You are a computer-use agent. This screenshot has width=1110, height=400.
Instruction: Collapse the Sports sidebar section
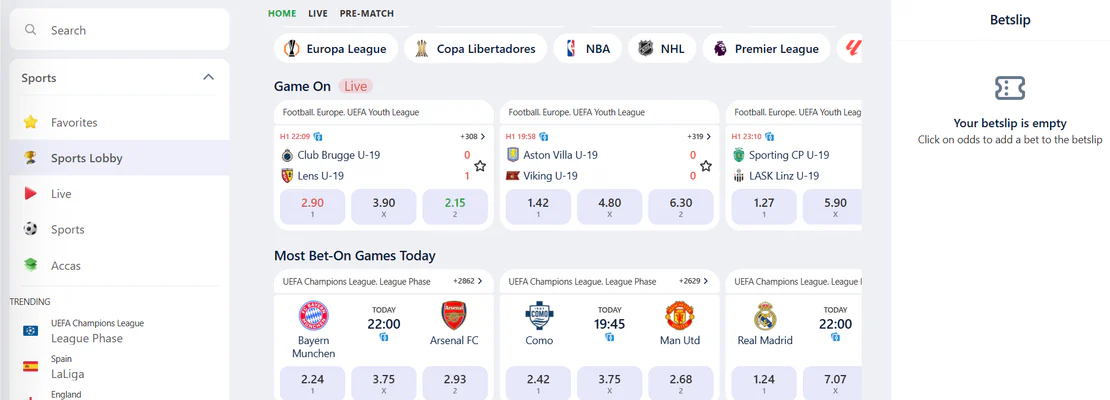tap(208, 77)
